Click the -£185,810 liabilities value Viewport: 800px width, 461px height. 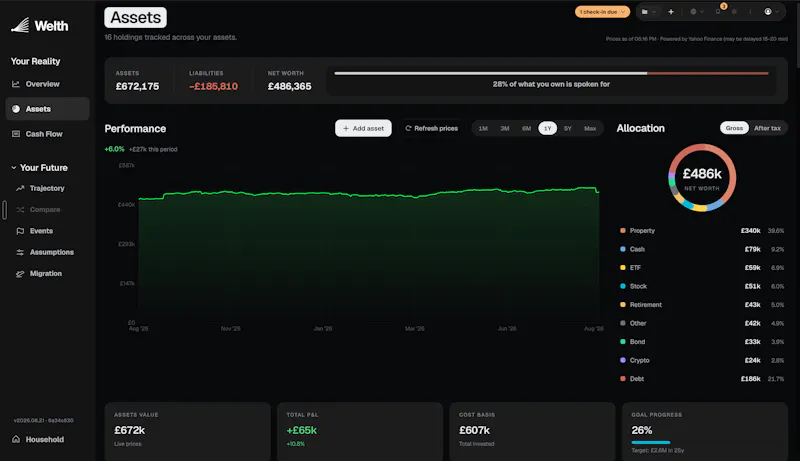point(213,86)
